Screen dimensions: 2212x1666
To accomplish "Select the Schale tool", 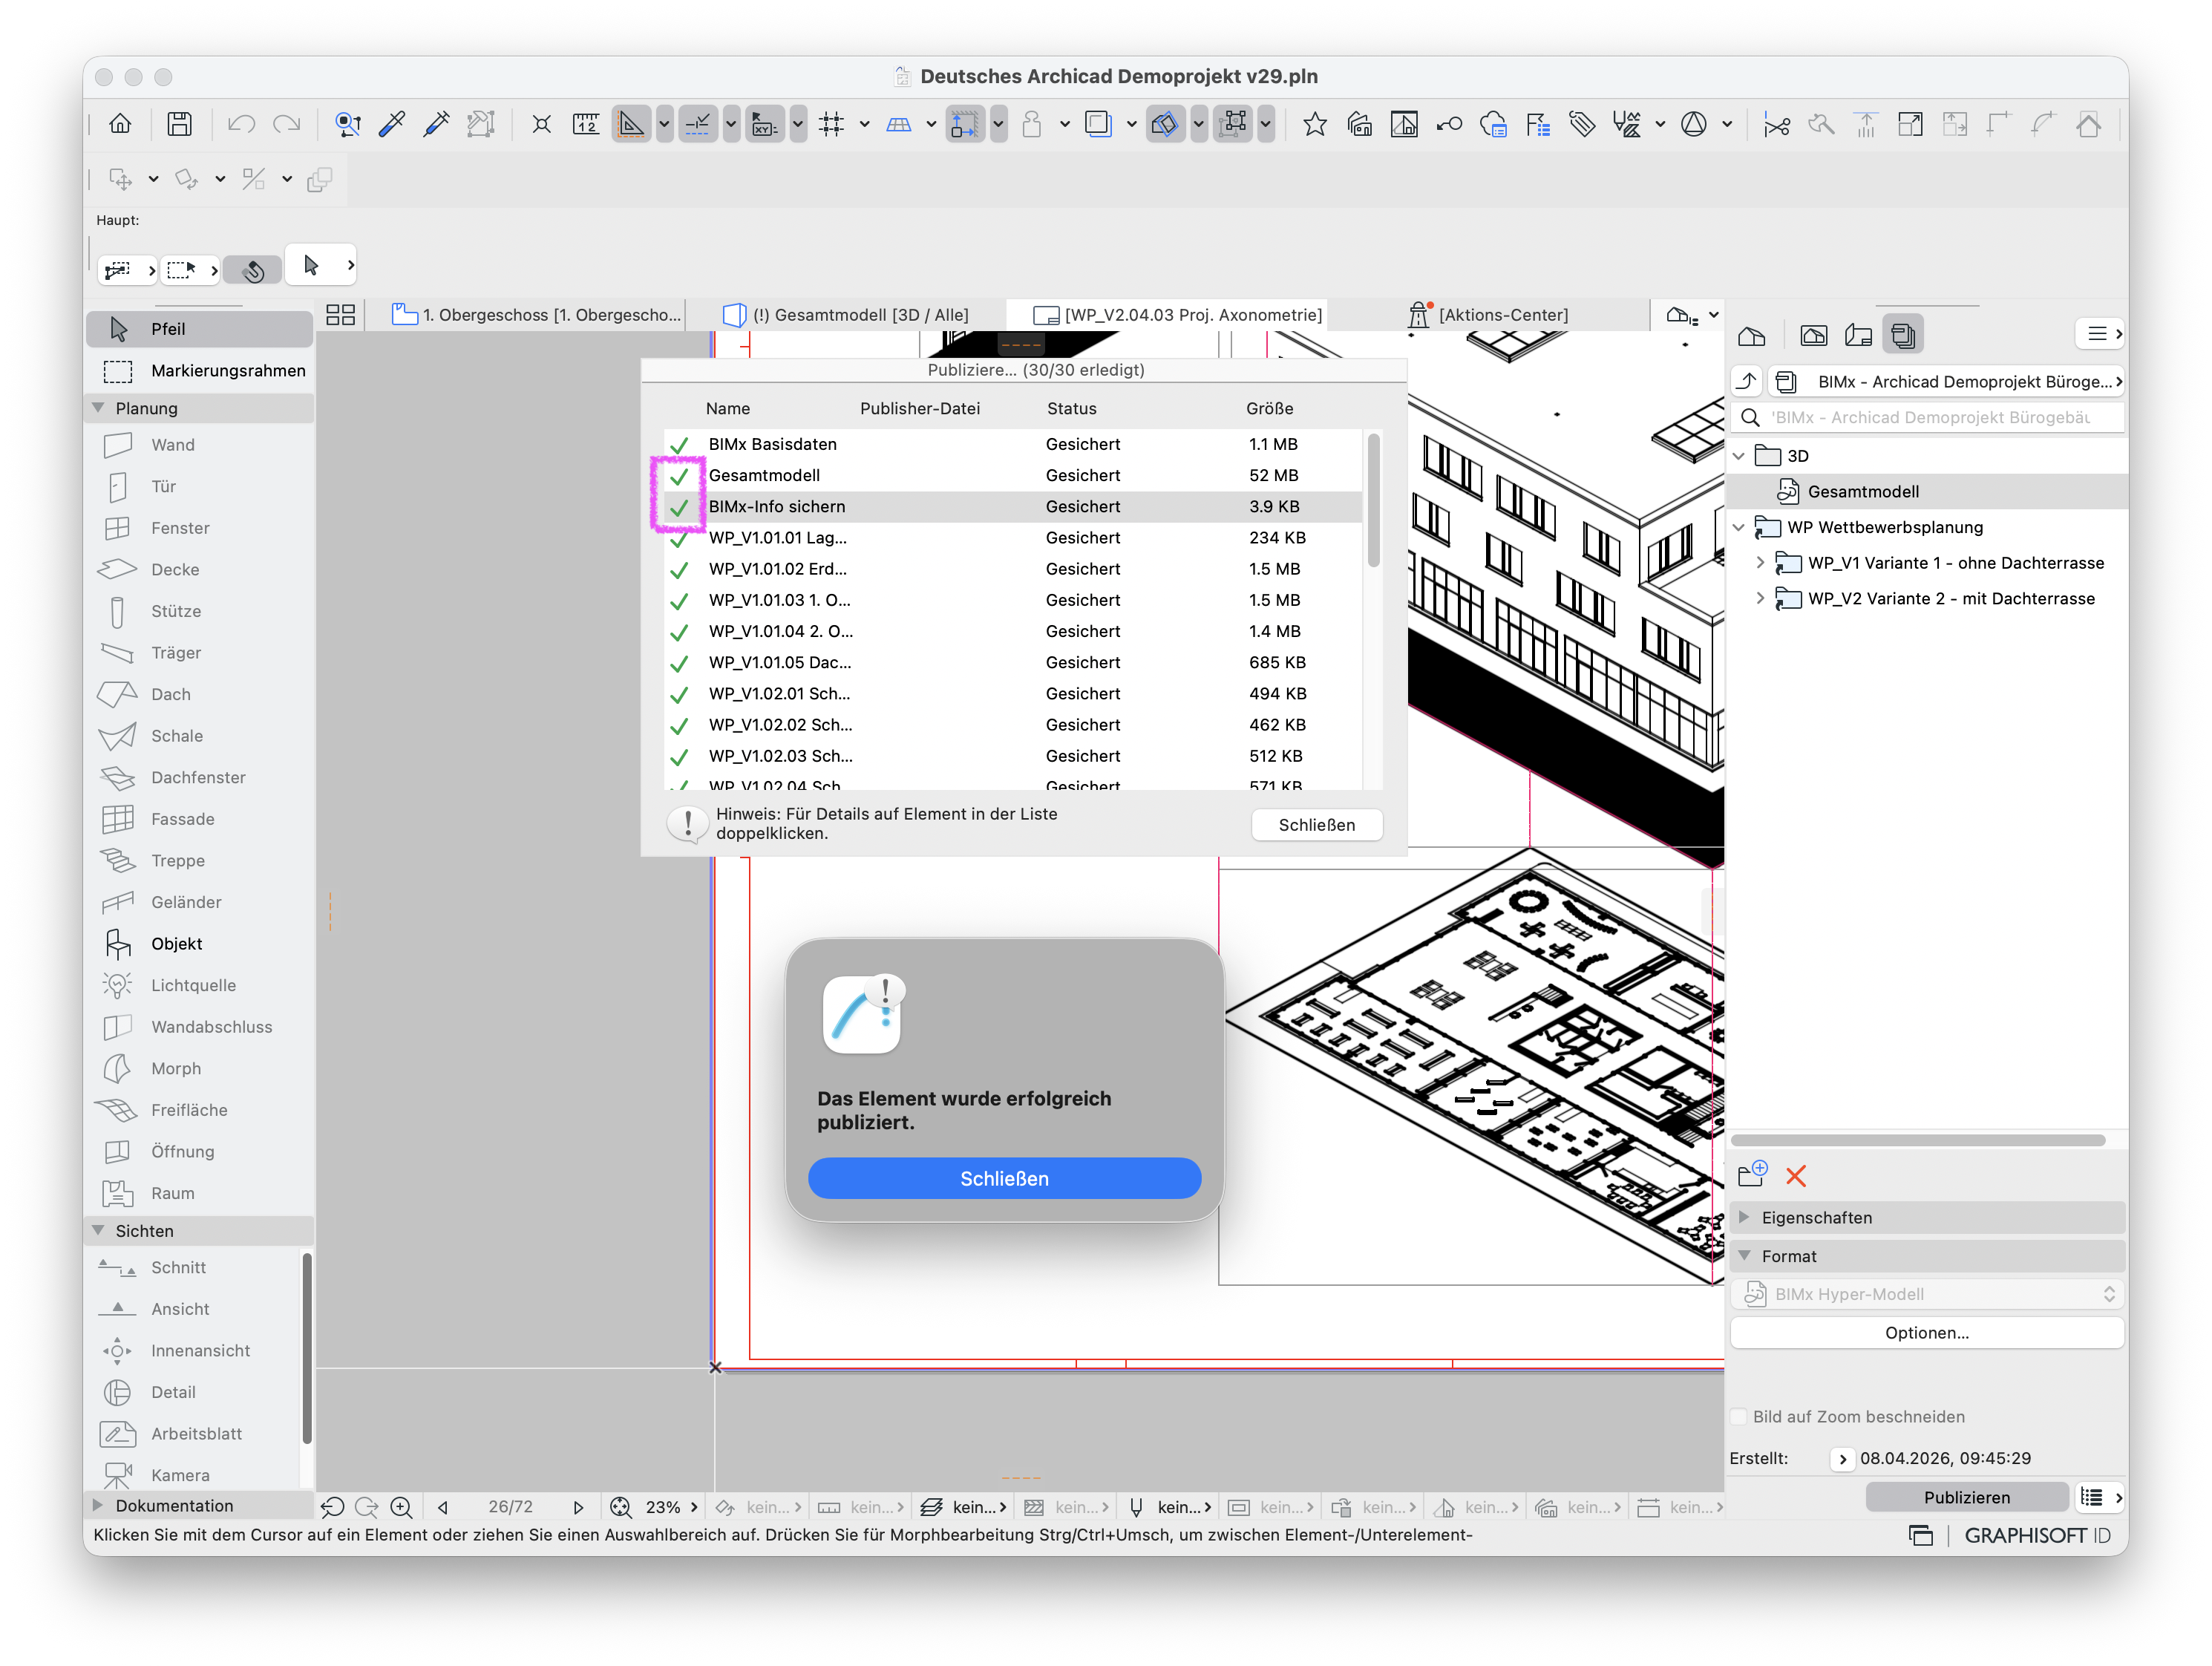I will pos(200,736).
